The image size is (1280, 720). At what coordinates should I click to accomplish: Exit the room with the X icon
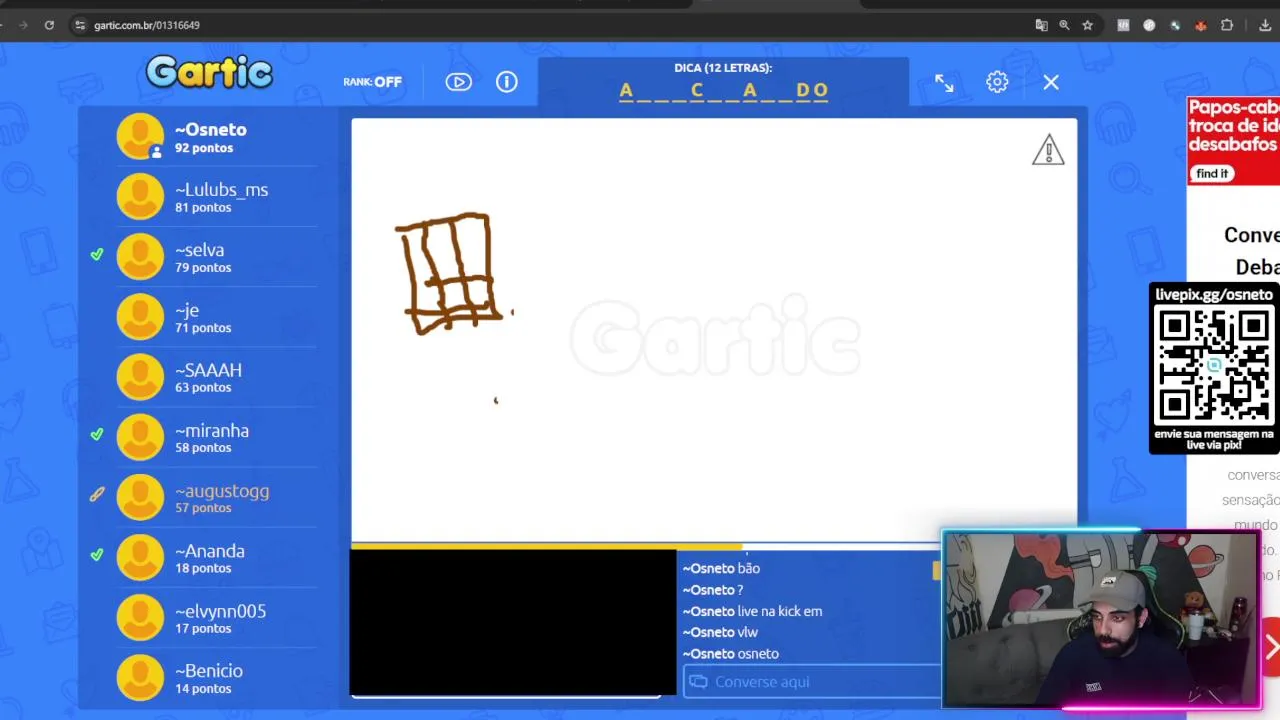[x=1051, y=83]
